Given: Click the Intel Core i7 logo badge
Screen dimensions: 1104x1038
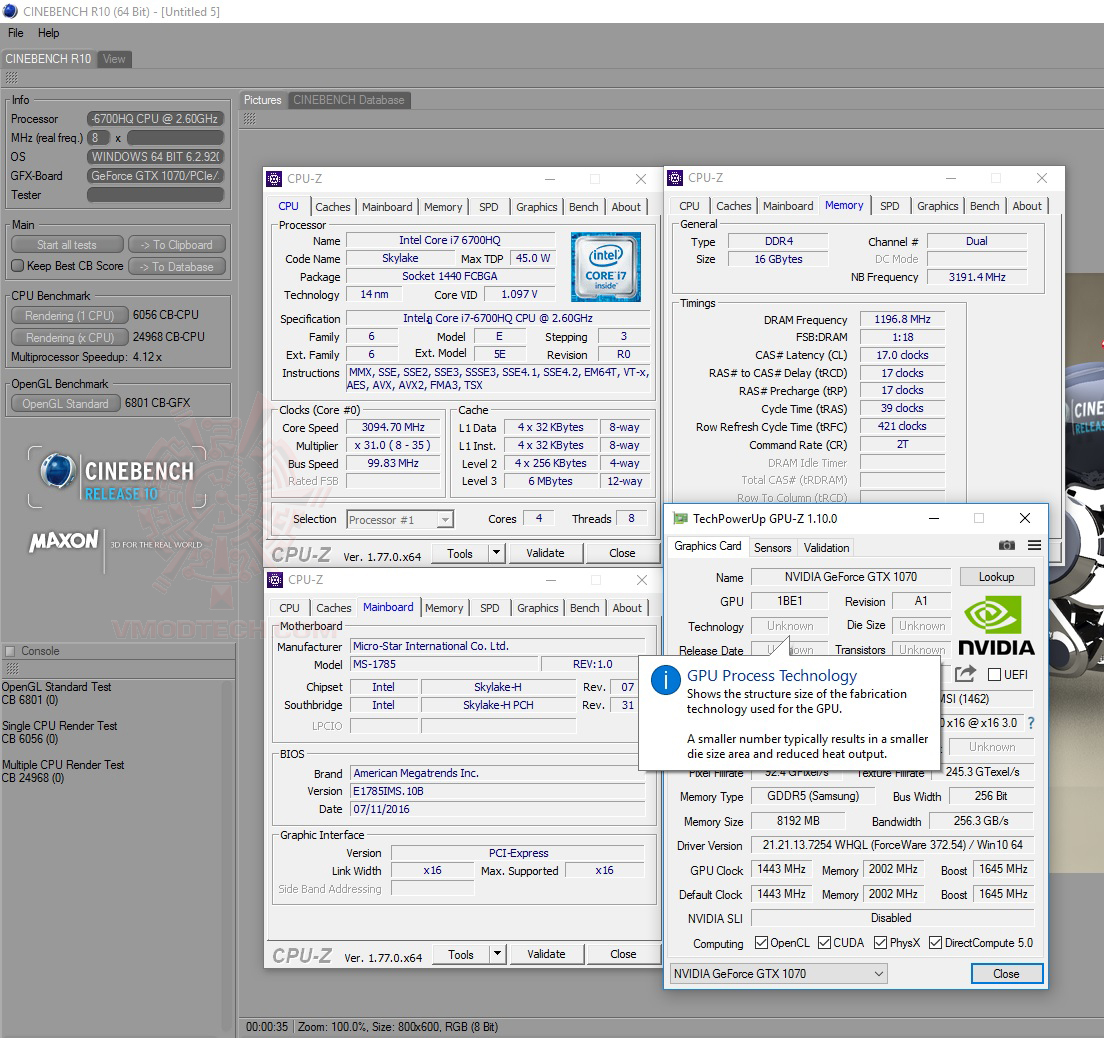Looking at the screenshot, I should (606, 267).
